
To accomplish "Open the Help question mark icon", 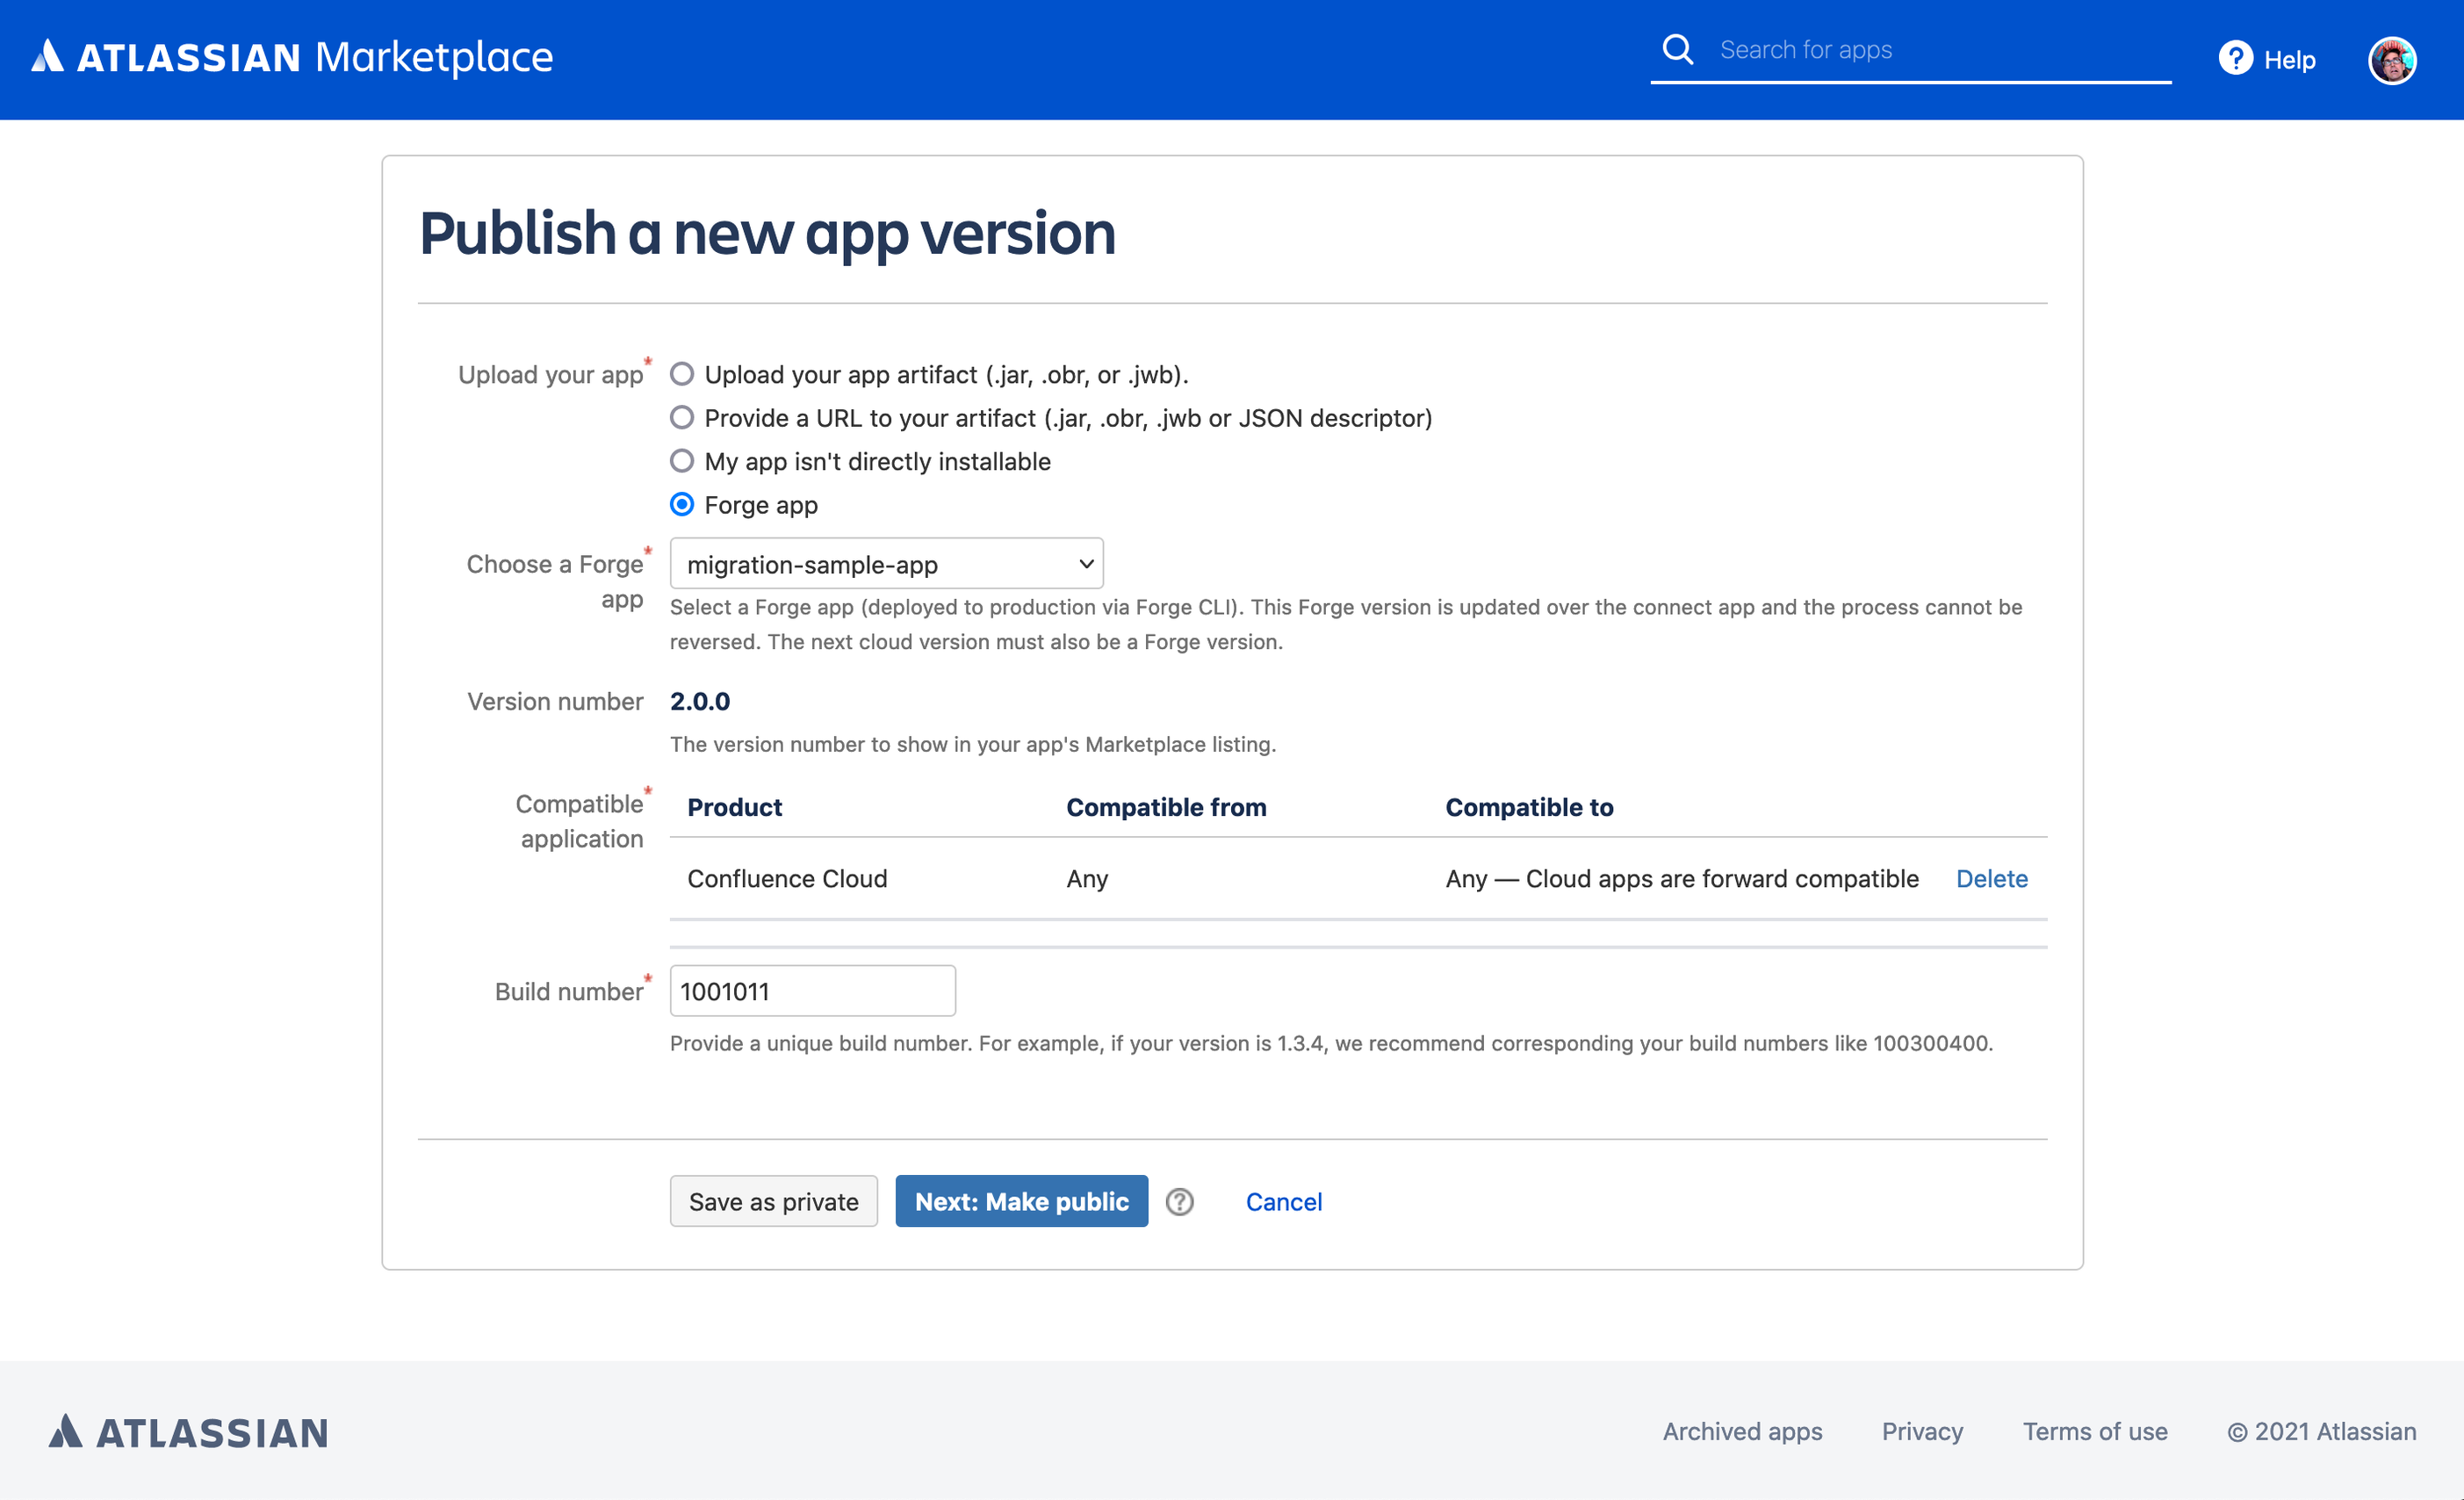I will pyautogui.click(x=2235, y=58).
